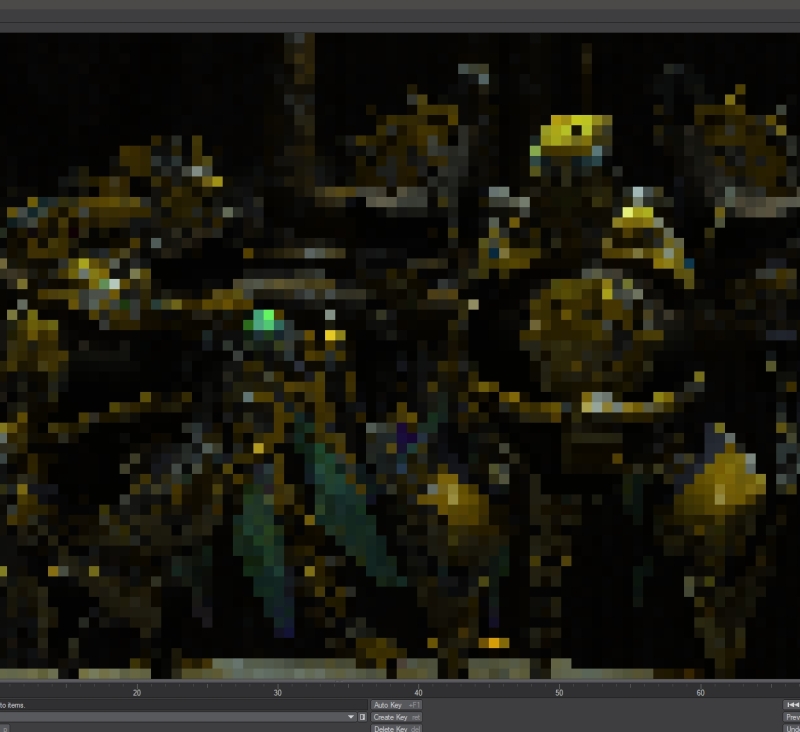Open the current item dropdown arrow
Screen dimensions: 800x732
coord(350,717)
